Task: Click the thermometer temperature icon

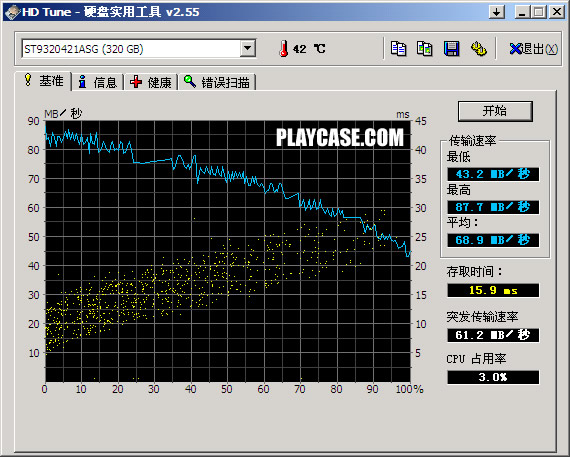Action: tap(284, 48)
